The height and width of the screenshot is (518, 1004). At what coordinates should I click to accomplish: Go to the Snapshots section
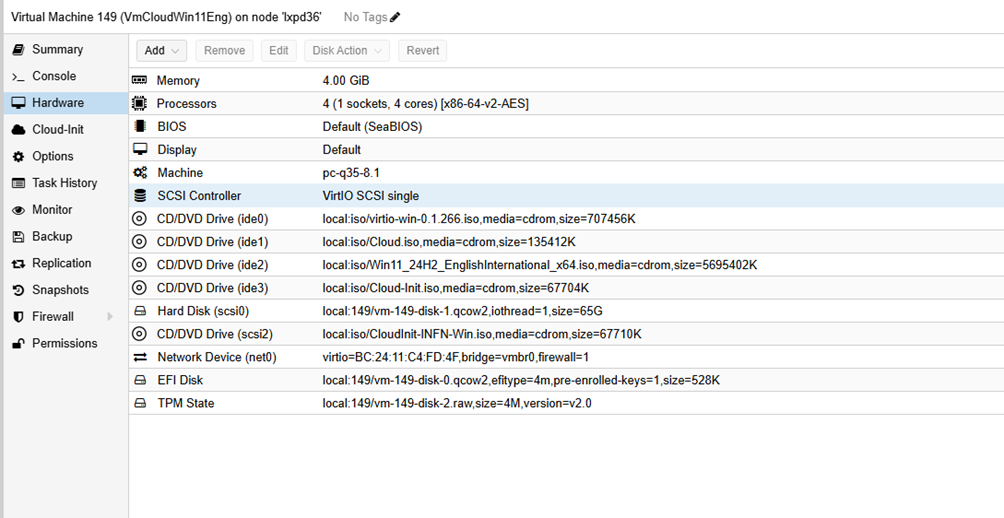(x=60, y=290)
